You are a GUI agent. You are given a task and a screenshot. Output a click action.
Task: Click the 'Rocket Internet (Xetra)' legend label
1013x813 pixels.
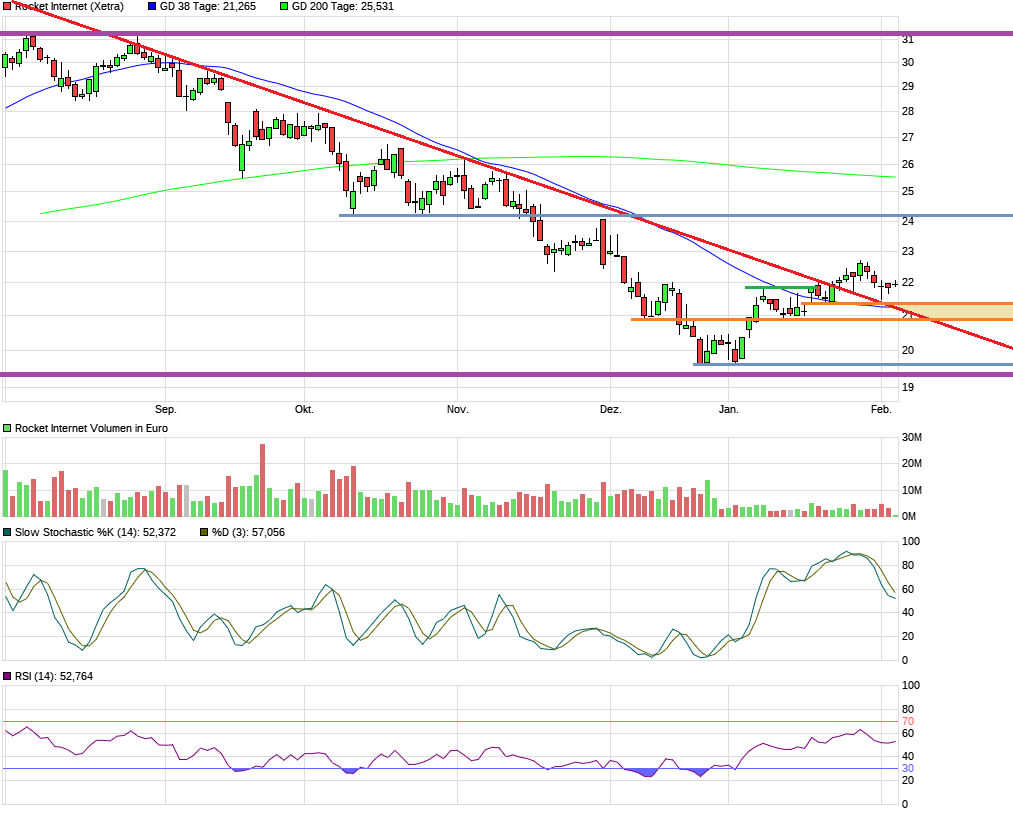point(69,6)
